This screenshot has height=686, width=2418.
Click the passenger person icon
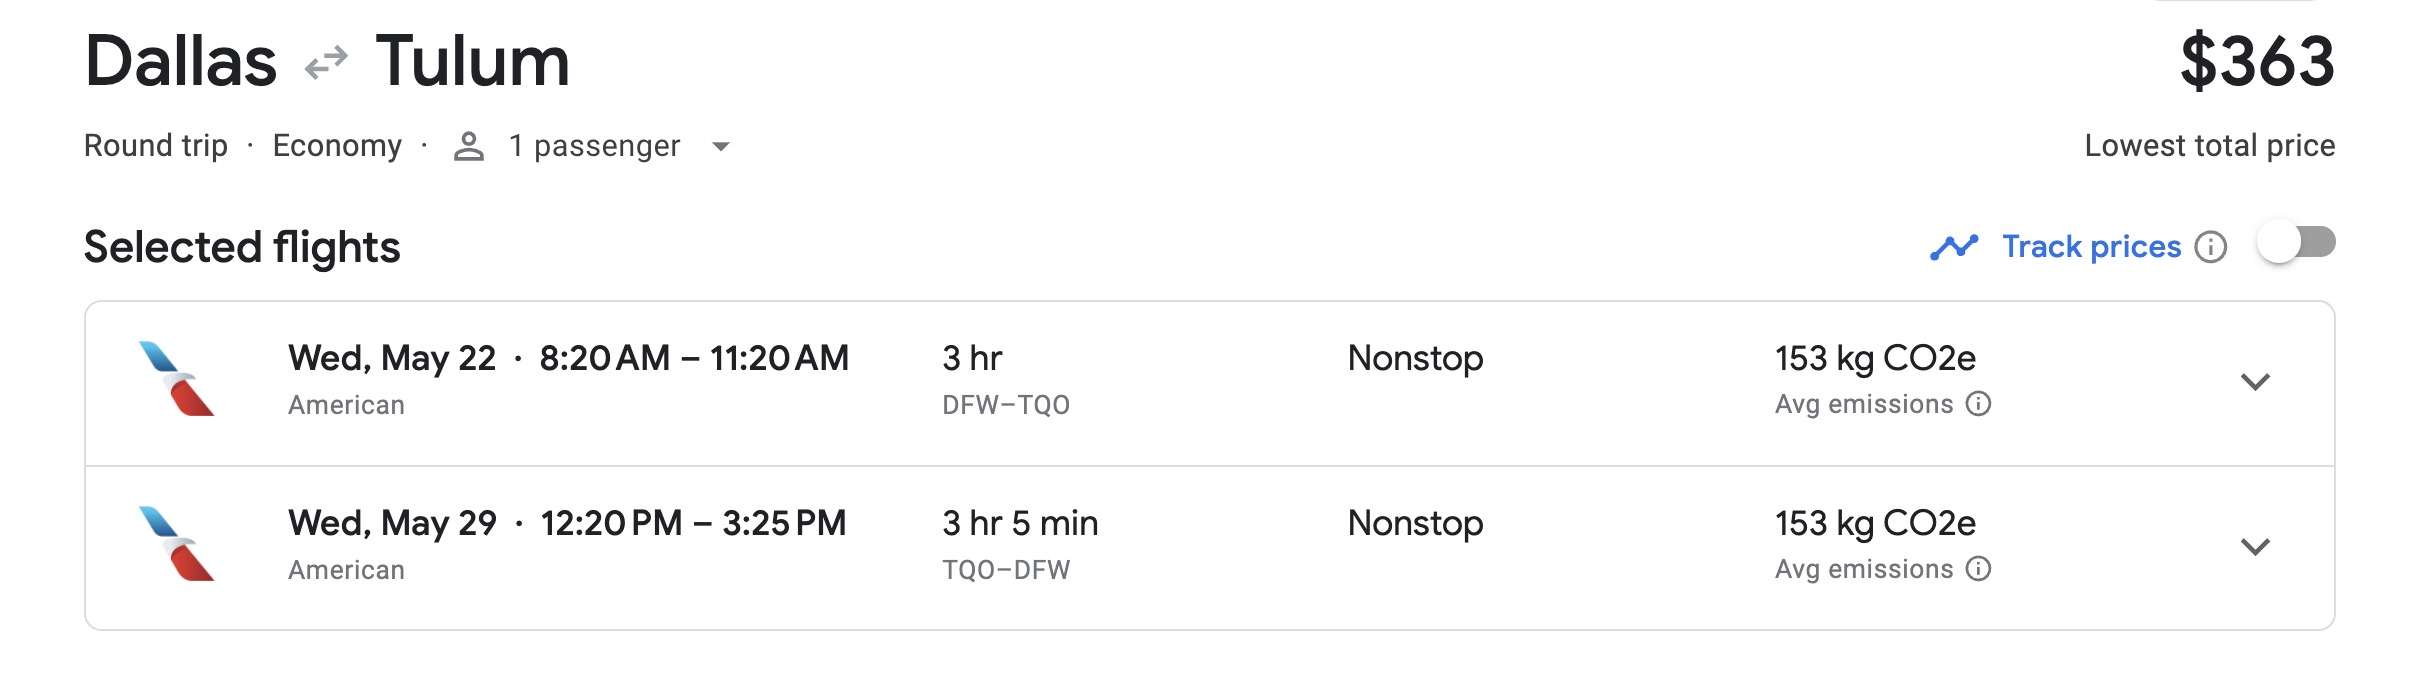tap(468, 146)
